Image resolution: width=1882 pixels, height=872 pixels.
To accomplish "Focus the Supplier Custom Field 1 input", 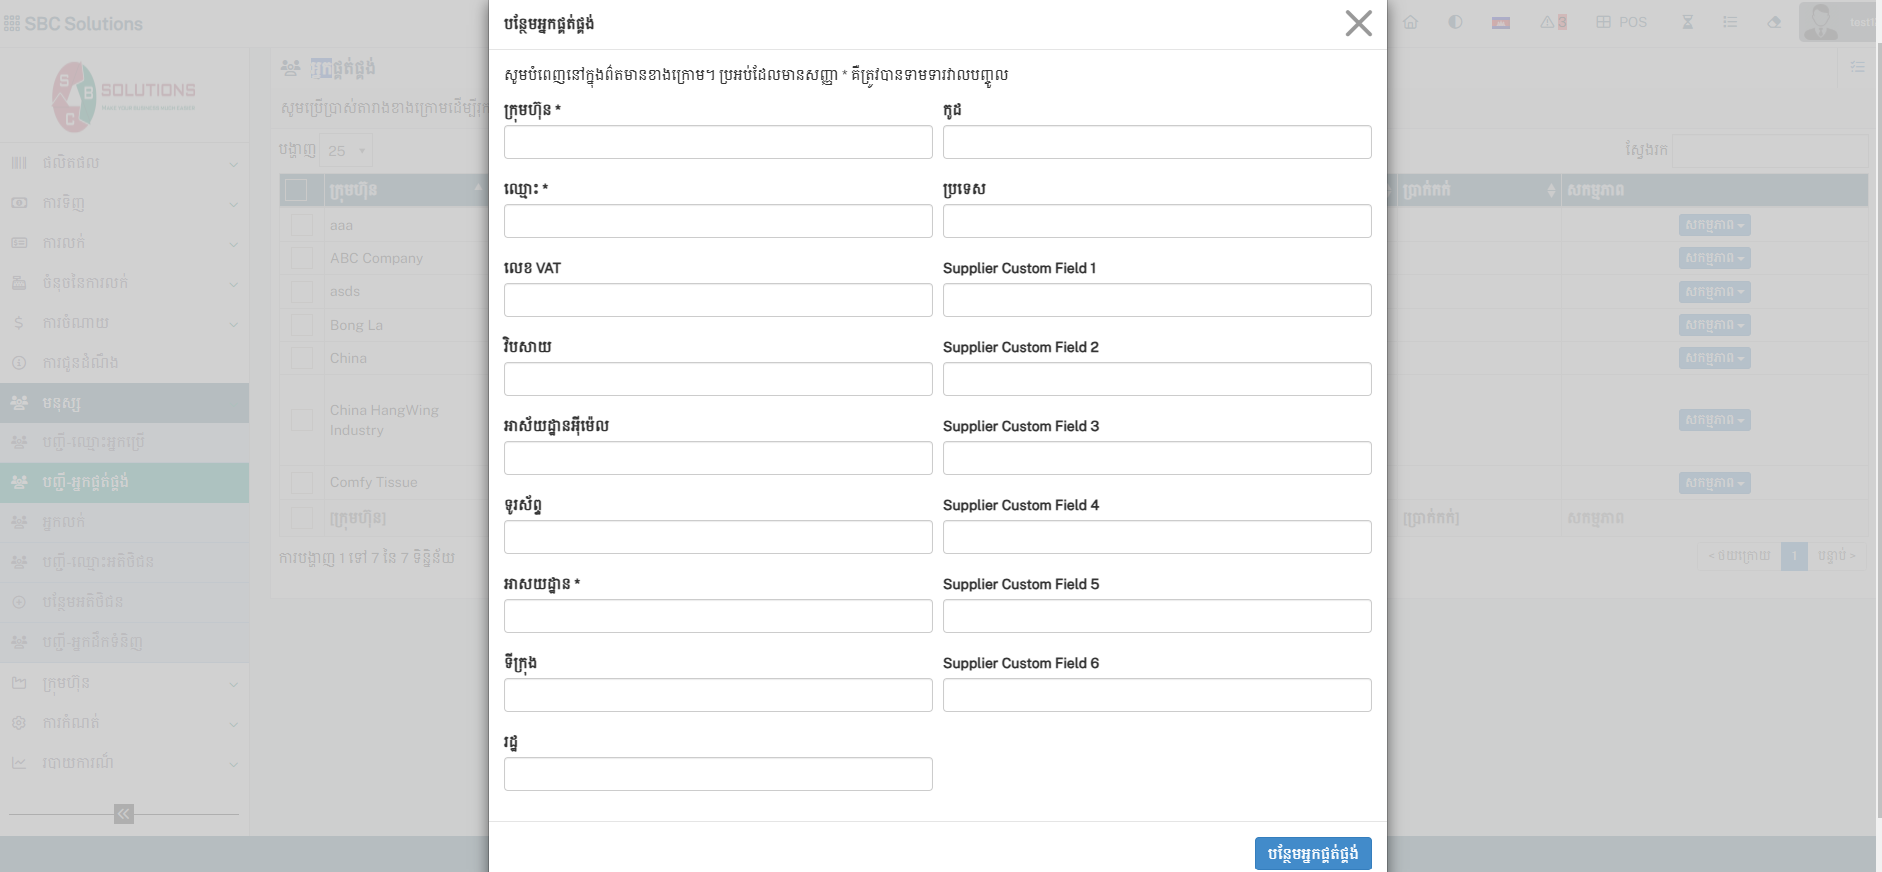I will [1157, 300].
